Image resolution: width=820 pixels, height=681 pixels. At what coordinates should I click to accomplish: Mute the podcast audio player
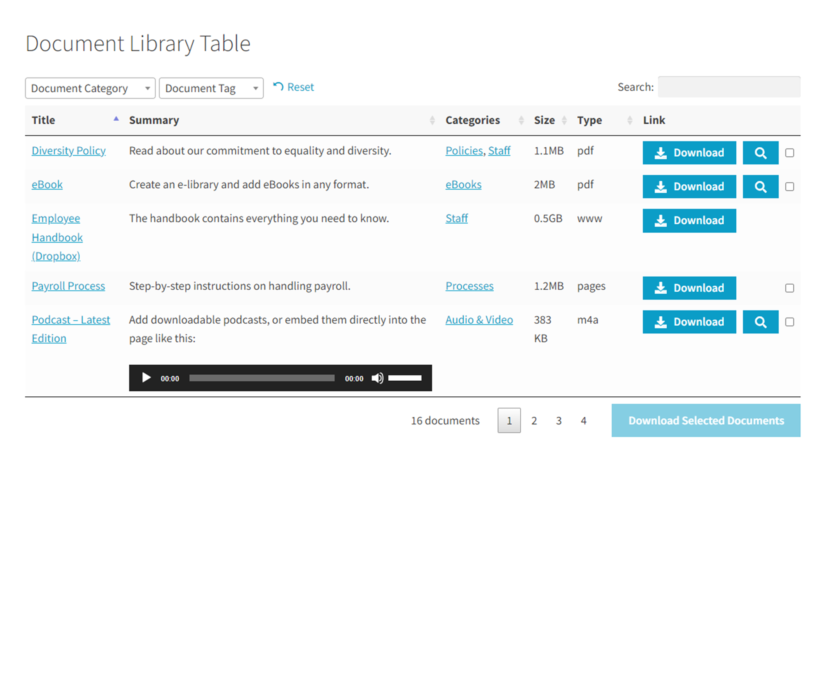click(377, 377)
